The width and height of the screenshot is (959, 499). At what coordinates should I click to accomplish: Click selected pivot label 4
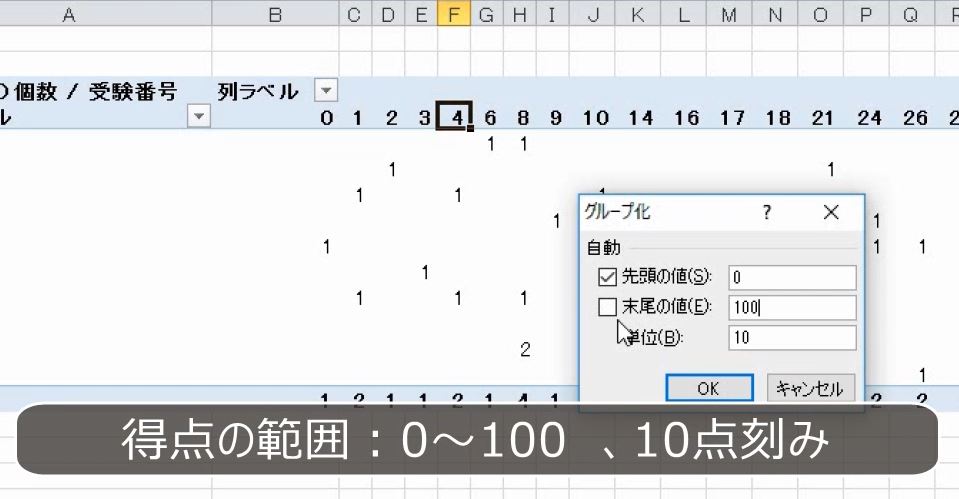pos(454,116)
